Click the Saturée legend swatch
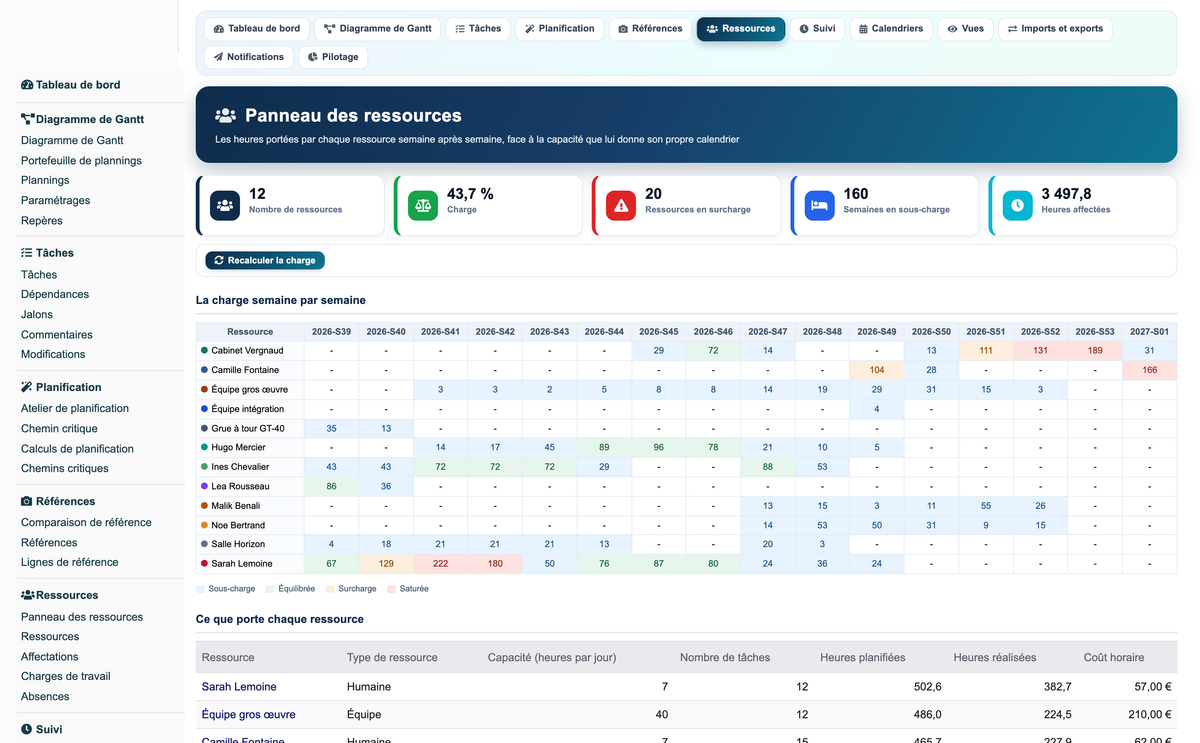The image size is (1200, 743). (x=391, y=589)
